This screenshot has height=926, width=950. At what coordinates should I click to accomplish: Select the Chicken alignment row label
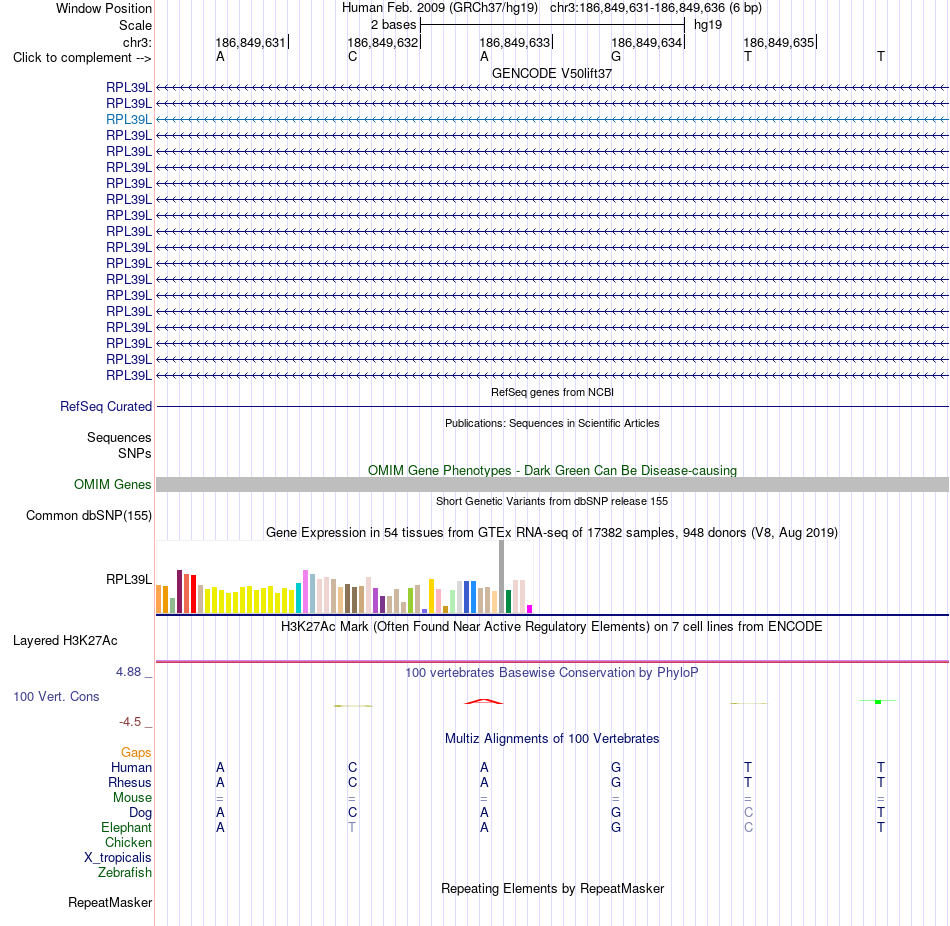[x=128, y=842]
